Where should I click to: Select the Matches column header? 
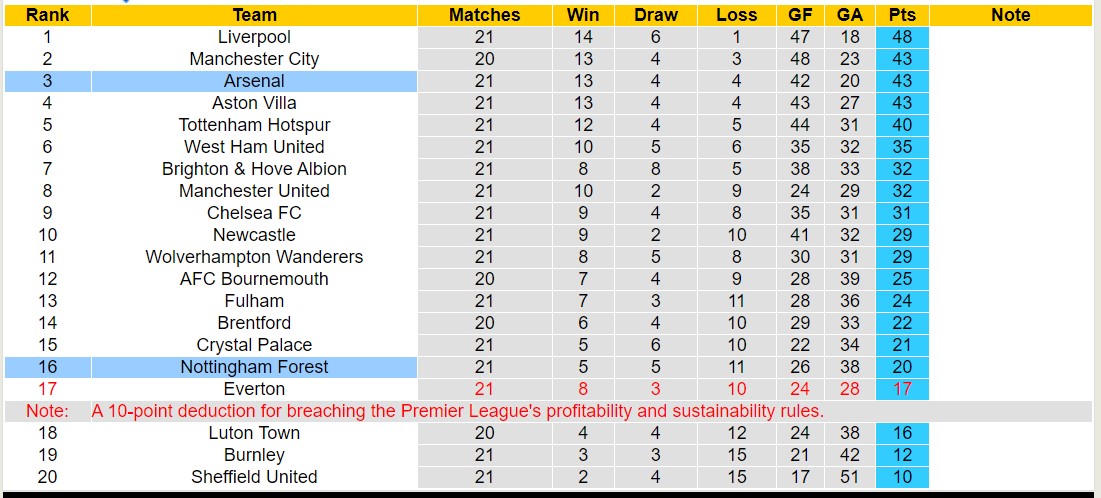pos(484,15)
